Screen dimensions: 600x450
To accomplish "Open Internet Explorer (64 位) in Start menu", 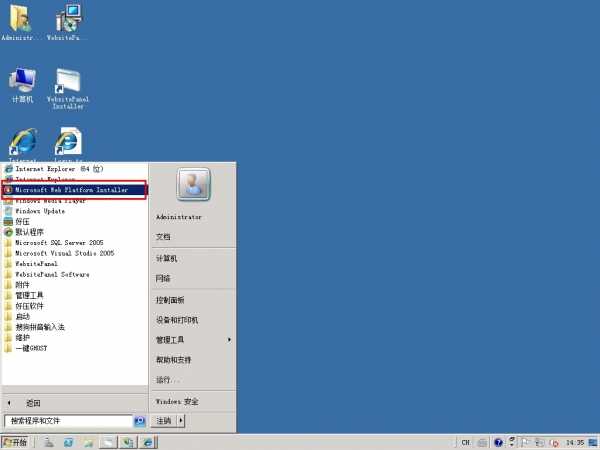I will coord(74,168).
